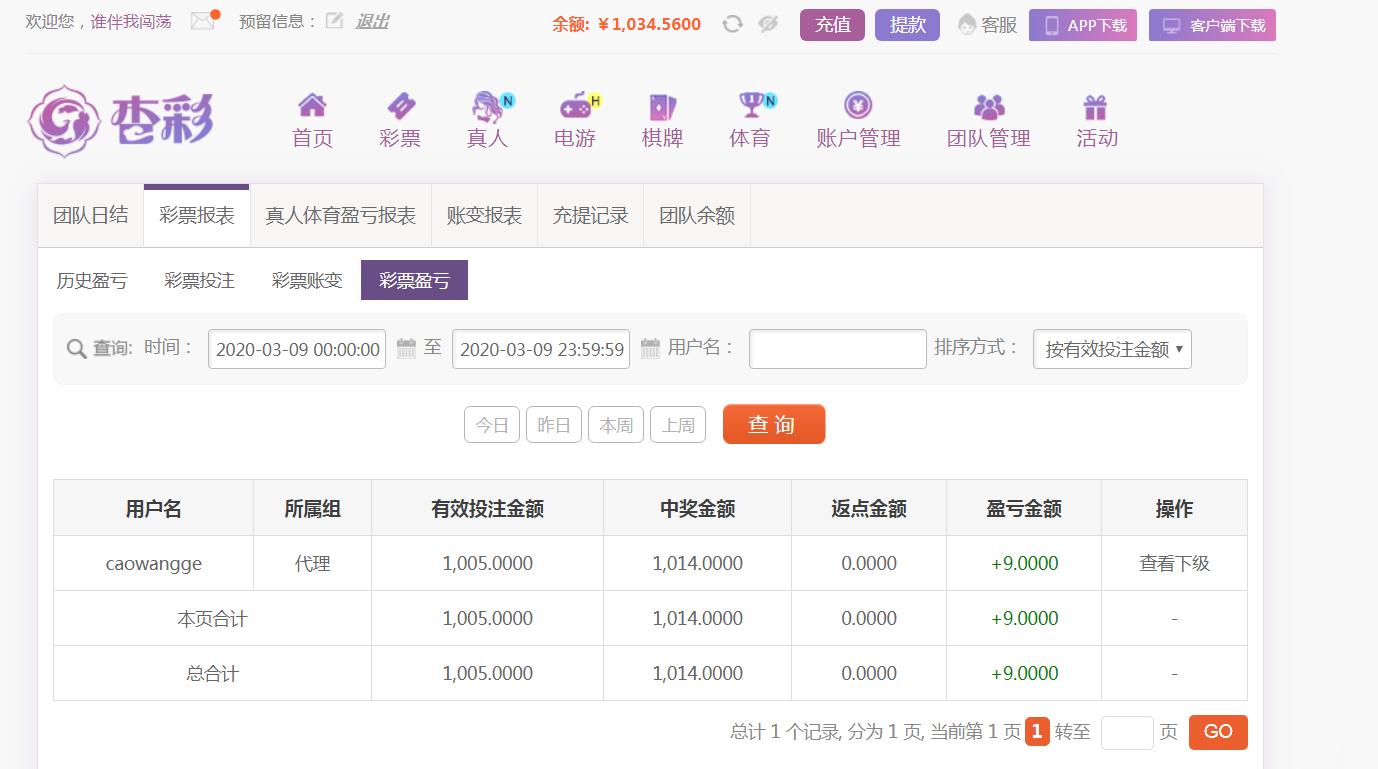Open the mail envelope message icon
Screen dimensions: 1378x769
[203, 20]
